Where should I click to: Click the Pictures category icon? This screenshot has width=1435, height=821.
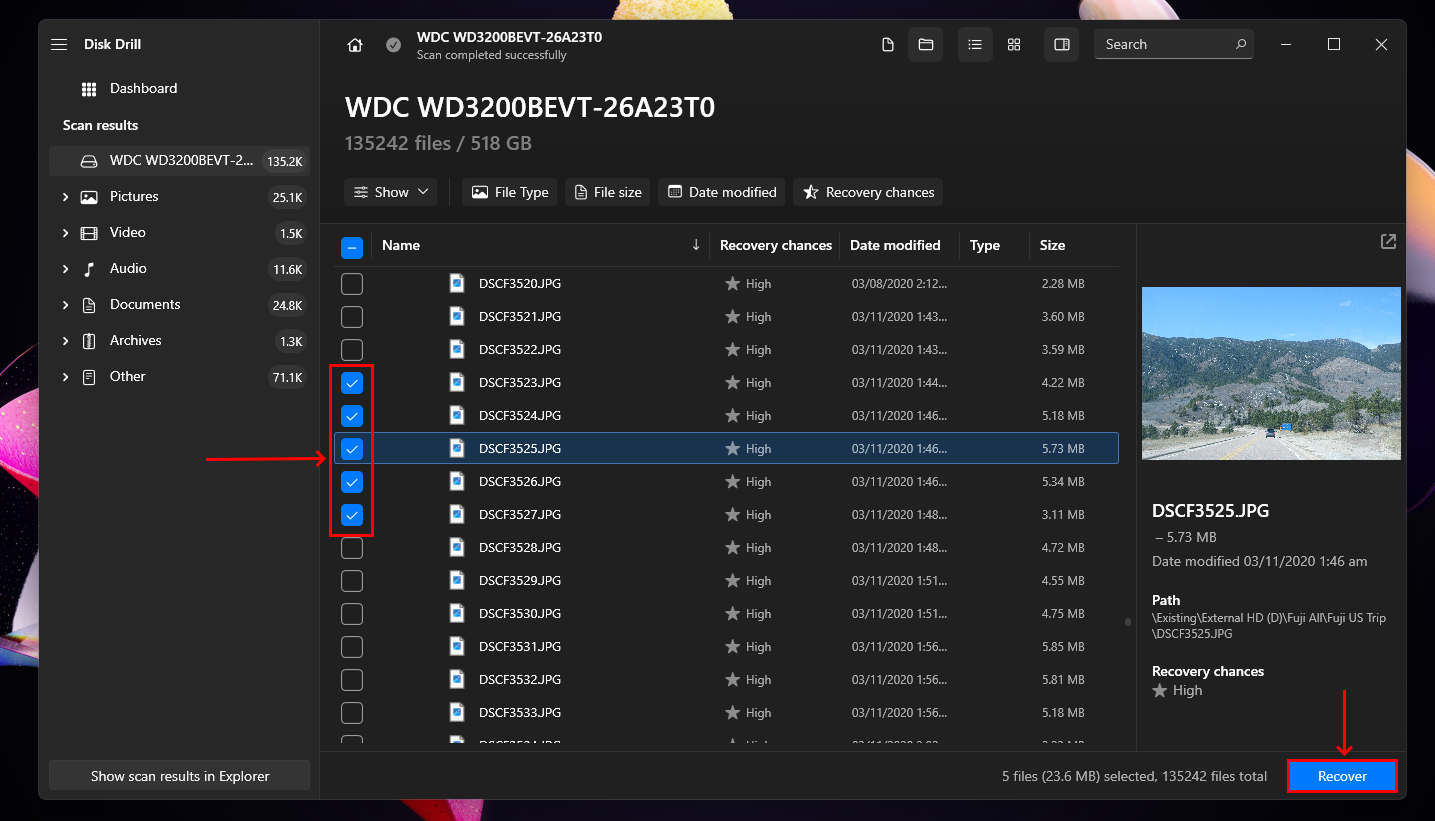coord(89,197)
